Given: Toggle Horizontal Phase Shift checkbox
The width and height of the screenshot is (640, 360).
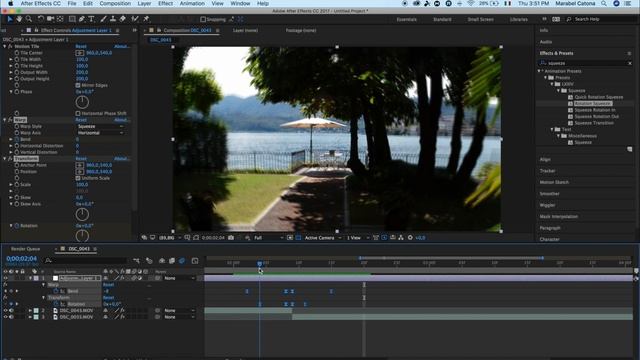Looking at the screenshot, I should [78, 113].
